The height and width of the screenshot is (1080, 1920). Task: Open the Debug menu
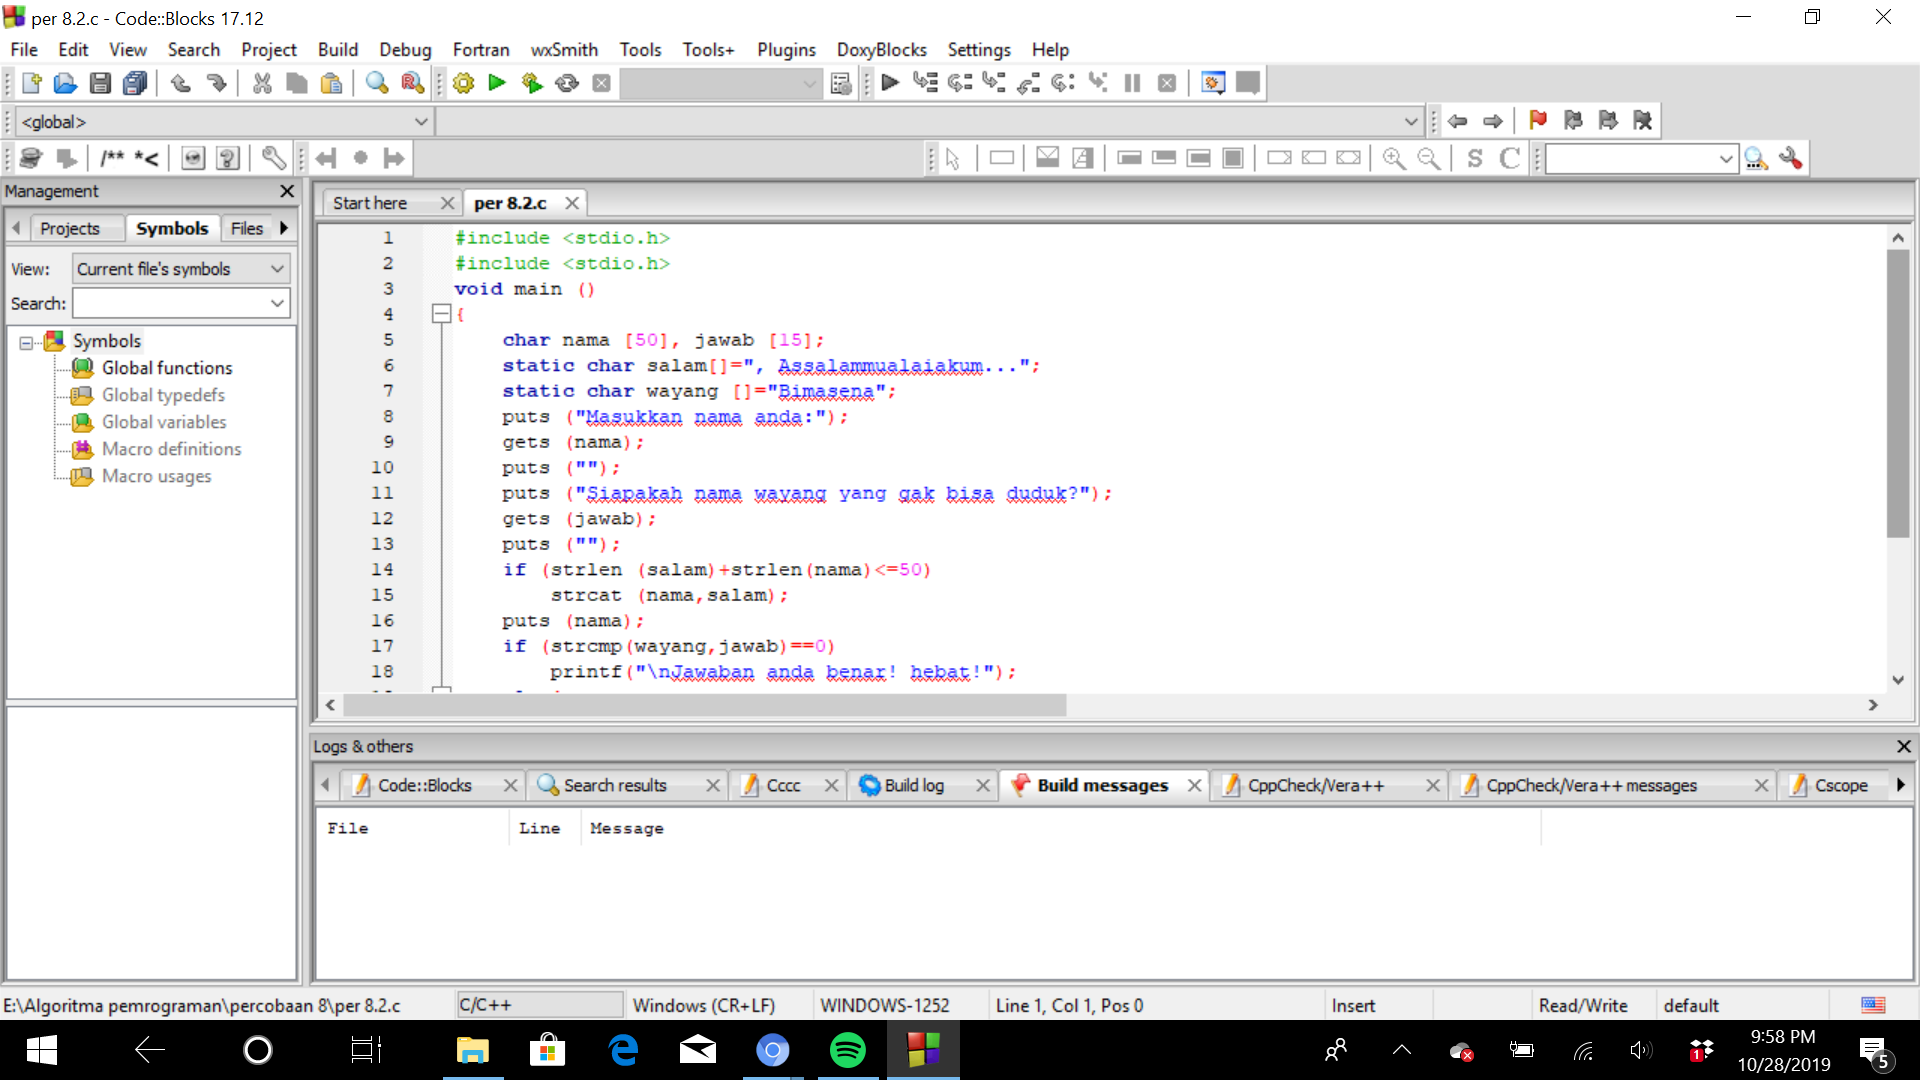(x=405, y=49)
